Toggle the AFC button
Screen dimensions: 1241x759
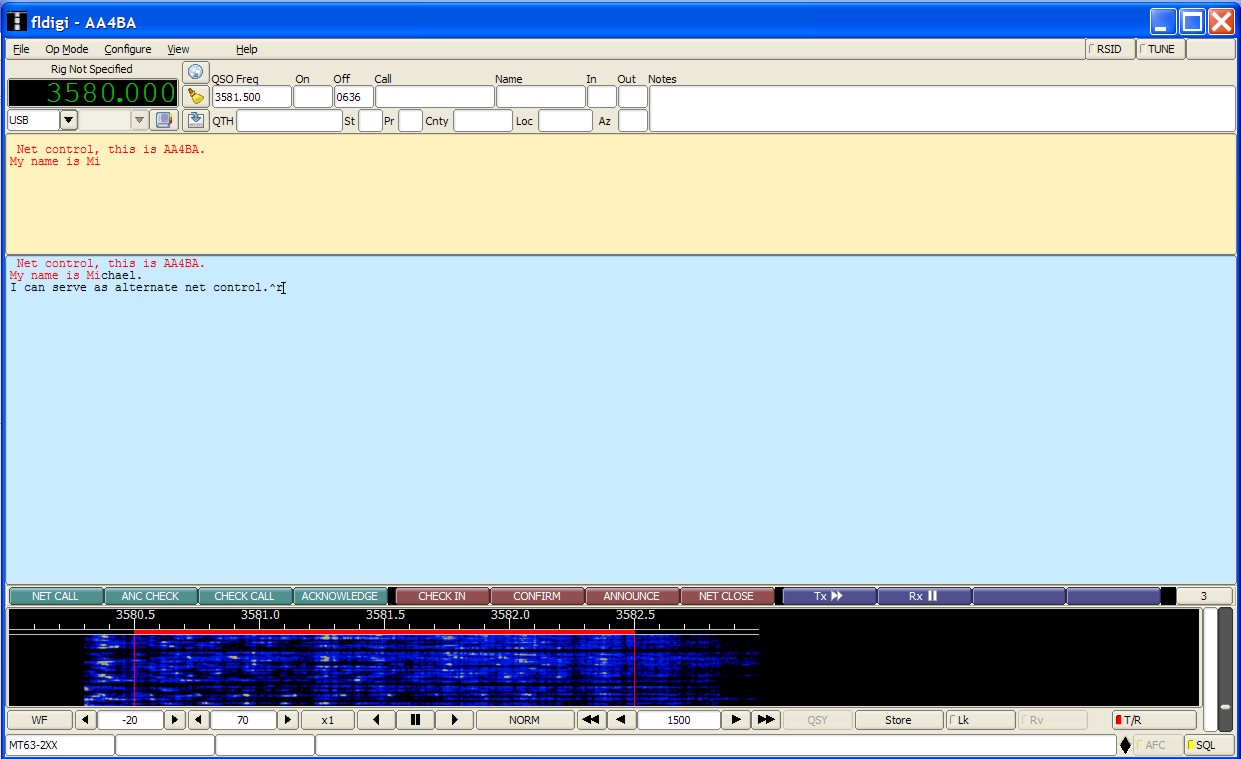click(1158, 745)
